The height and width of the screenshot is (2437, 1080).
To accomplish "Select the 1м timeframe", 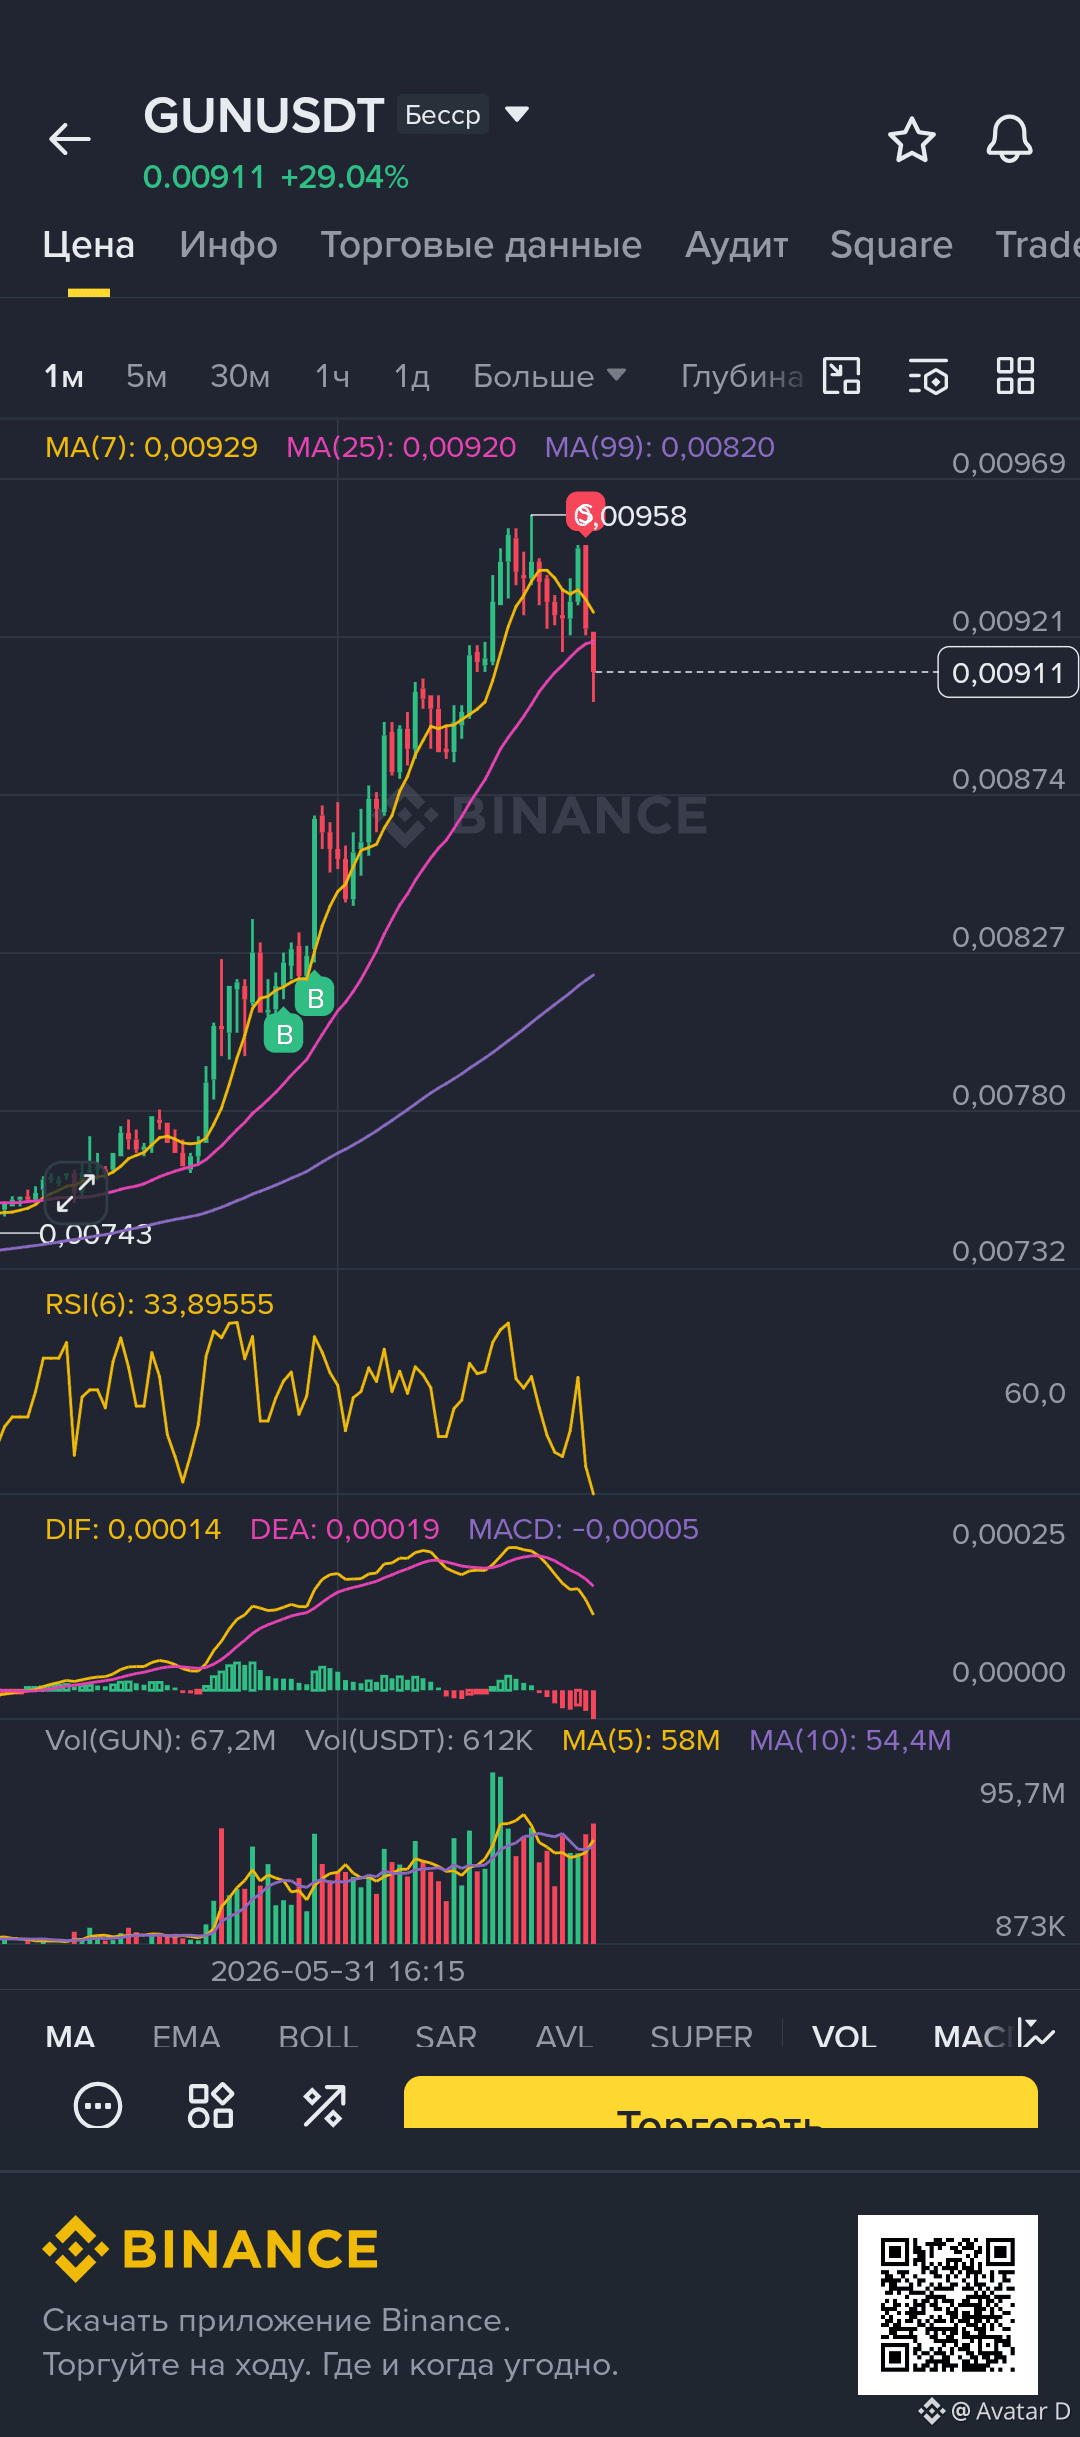I will coord(64,376).
